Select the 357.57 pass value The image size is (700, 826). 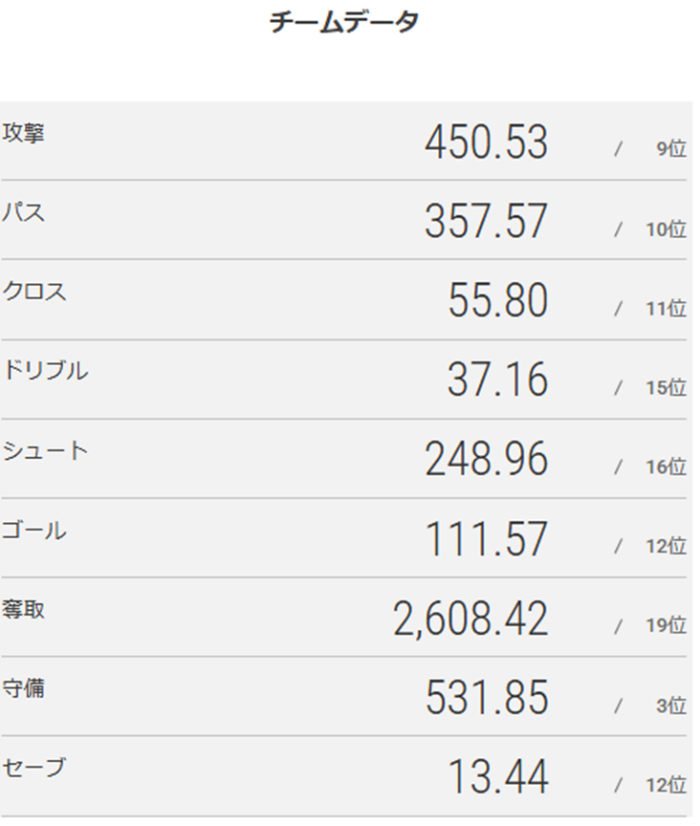tap(486, 222)
